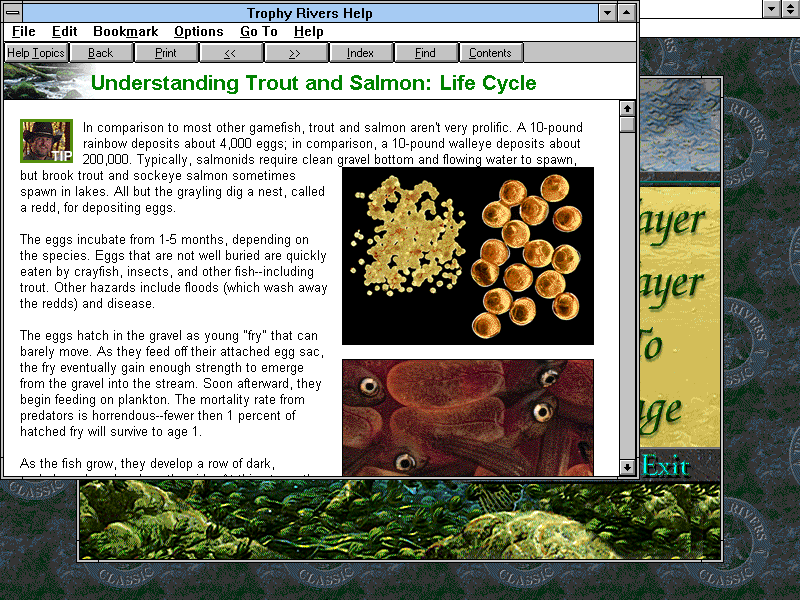
Task: Click the vertical scrollbar thumb
Action: click(x=627, y=125)
